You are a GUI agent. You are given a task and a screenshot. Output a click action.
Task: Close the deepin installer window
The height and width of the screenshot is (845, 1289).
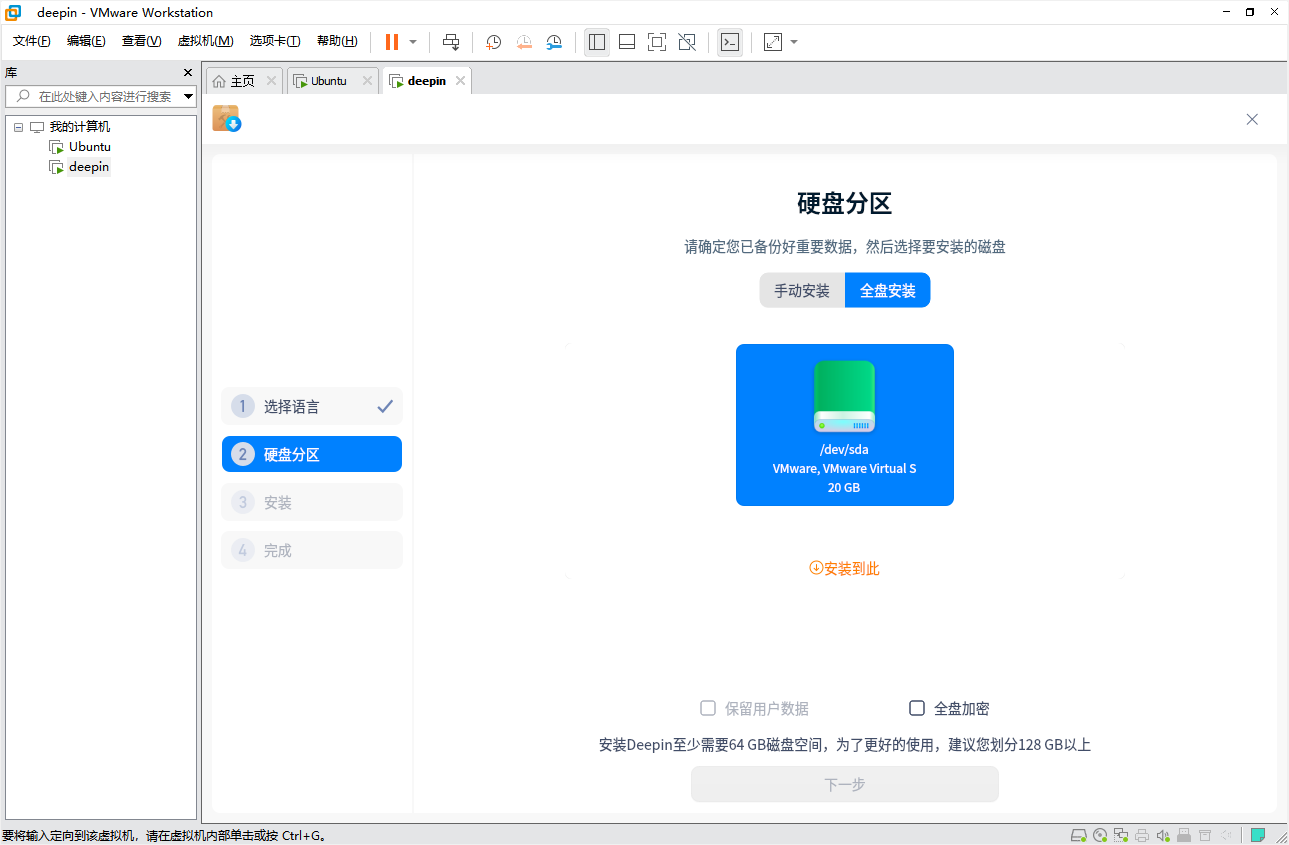pos(1252,119)
